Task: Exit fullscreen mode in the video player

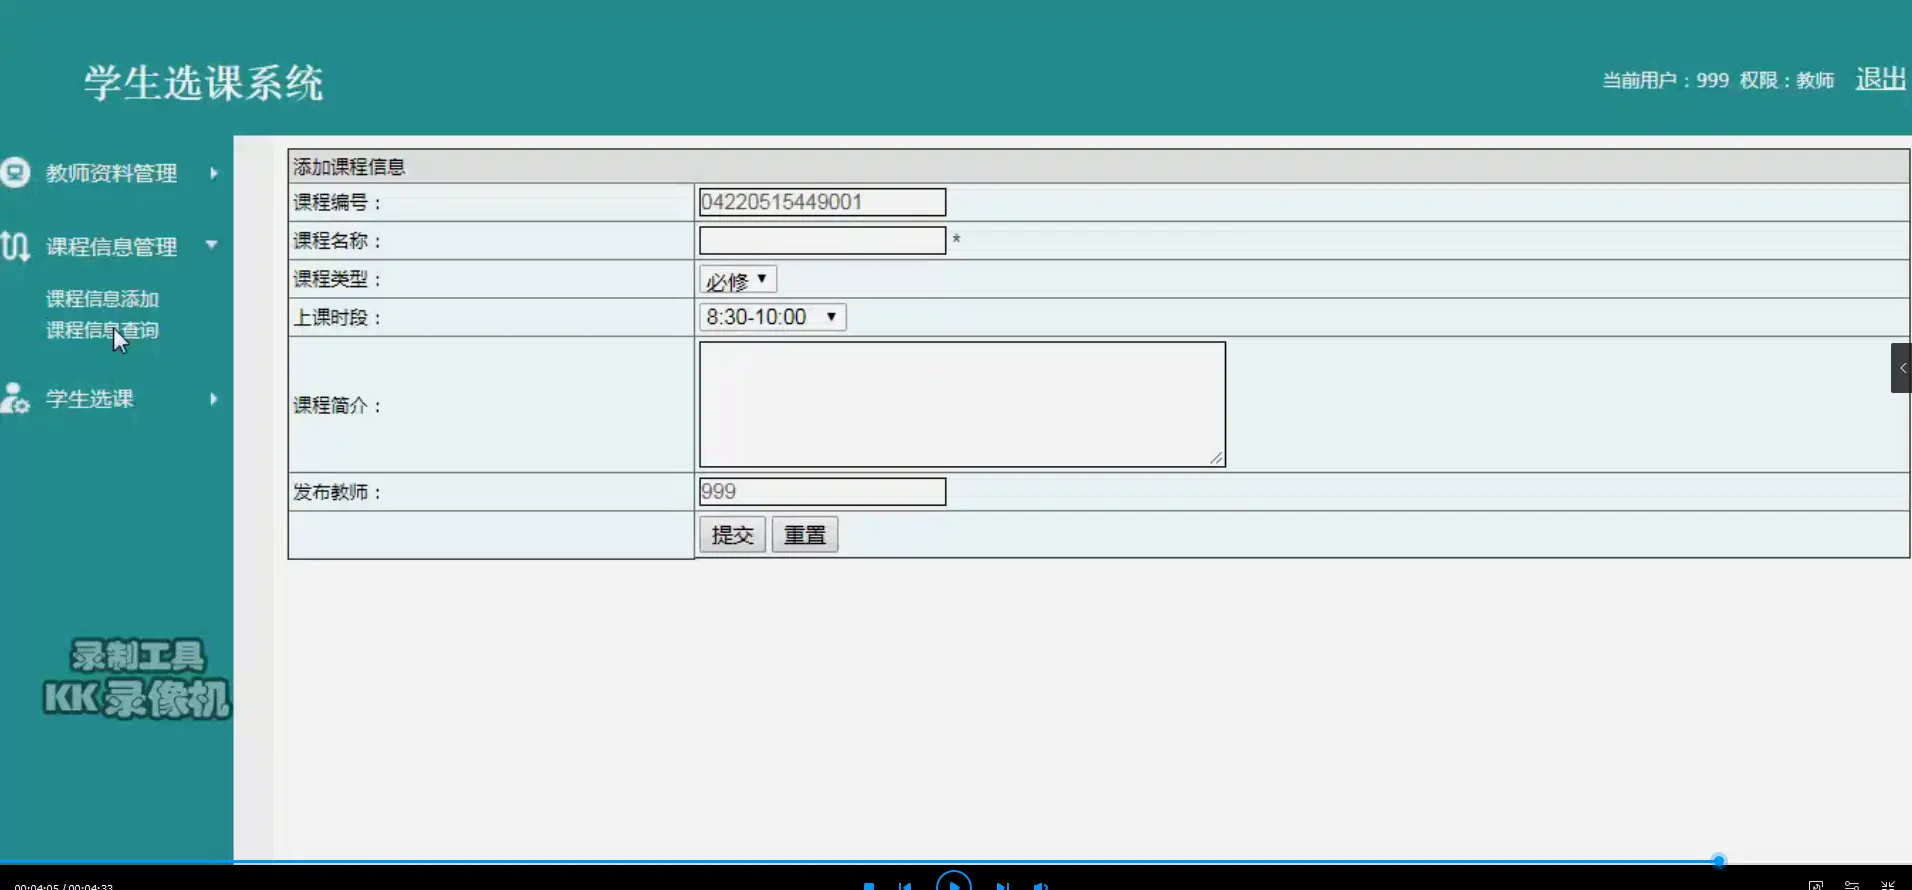Action: pos(1888,885)
